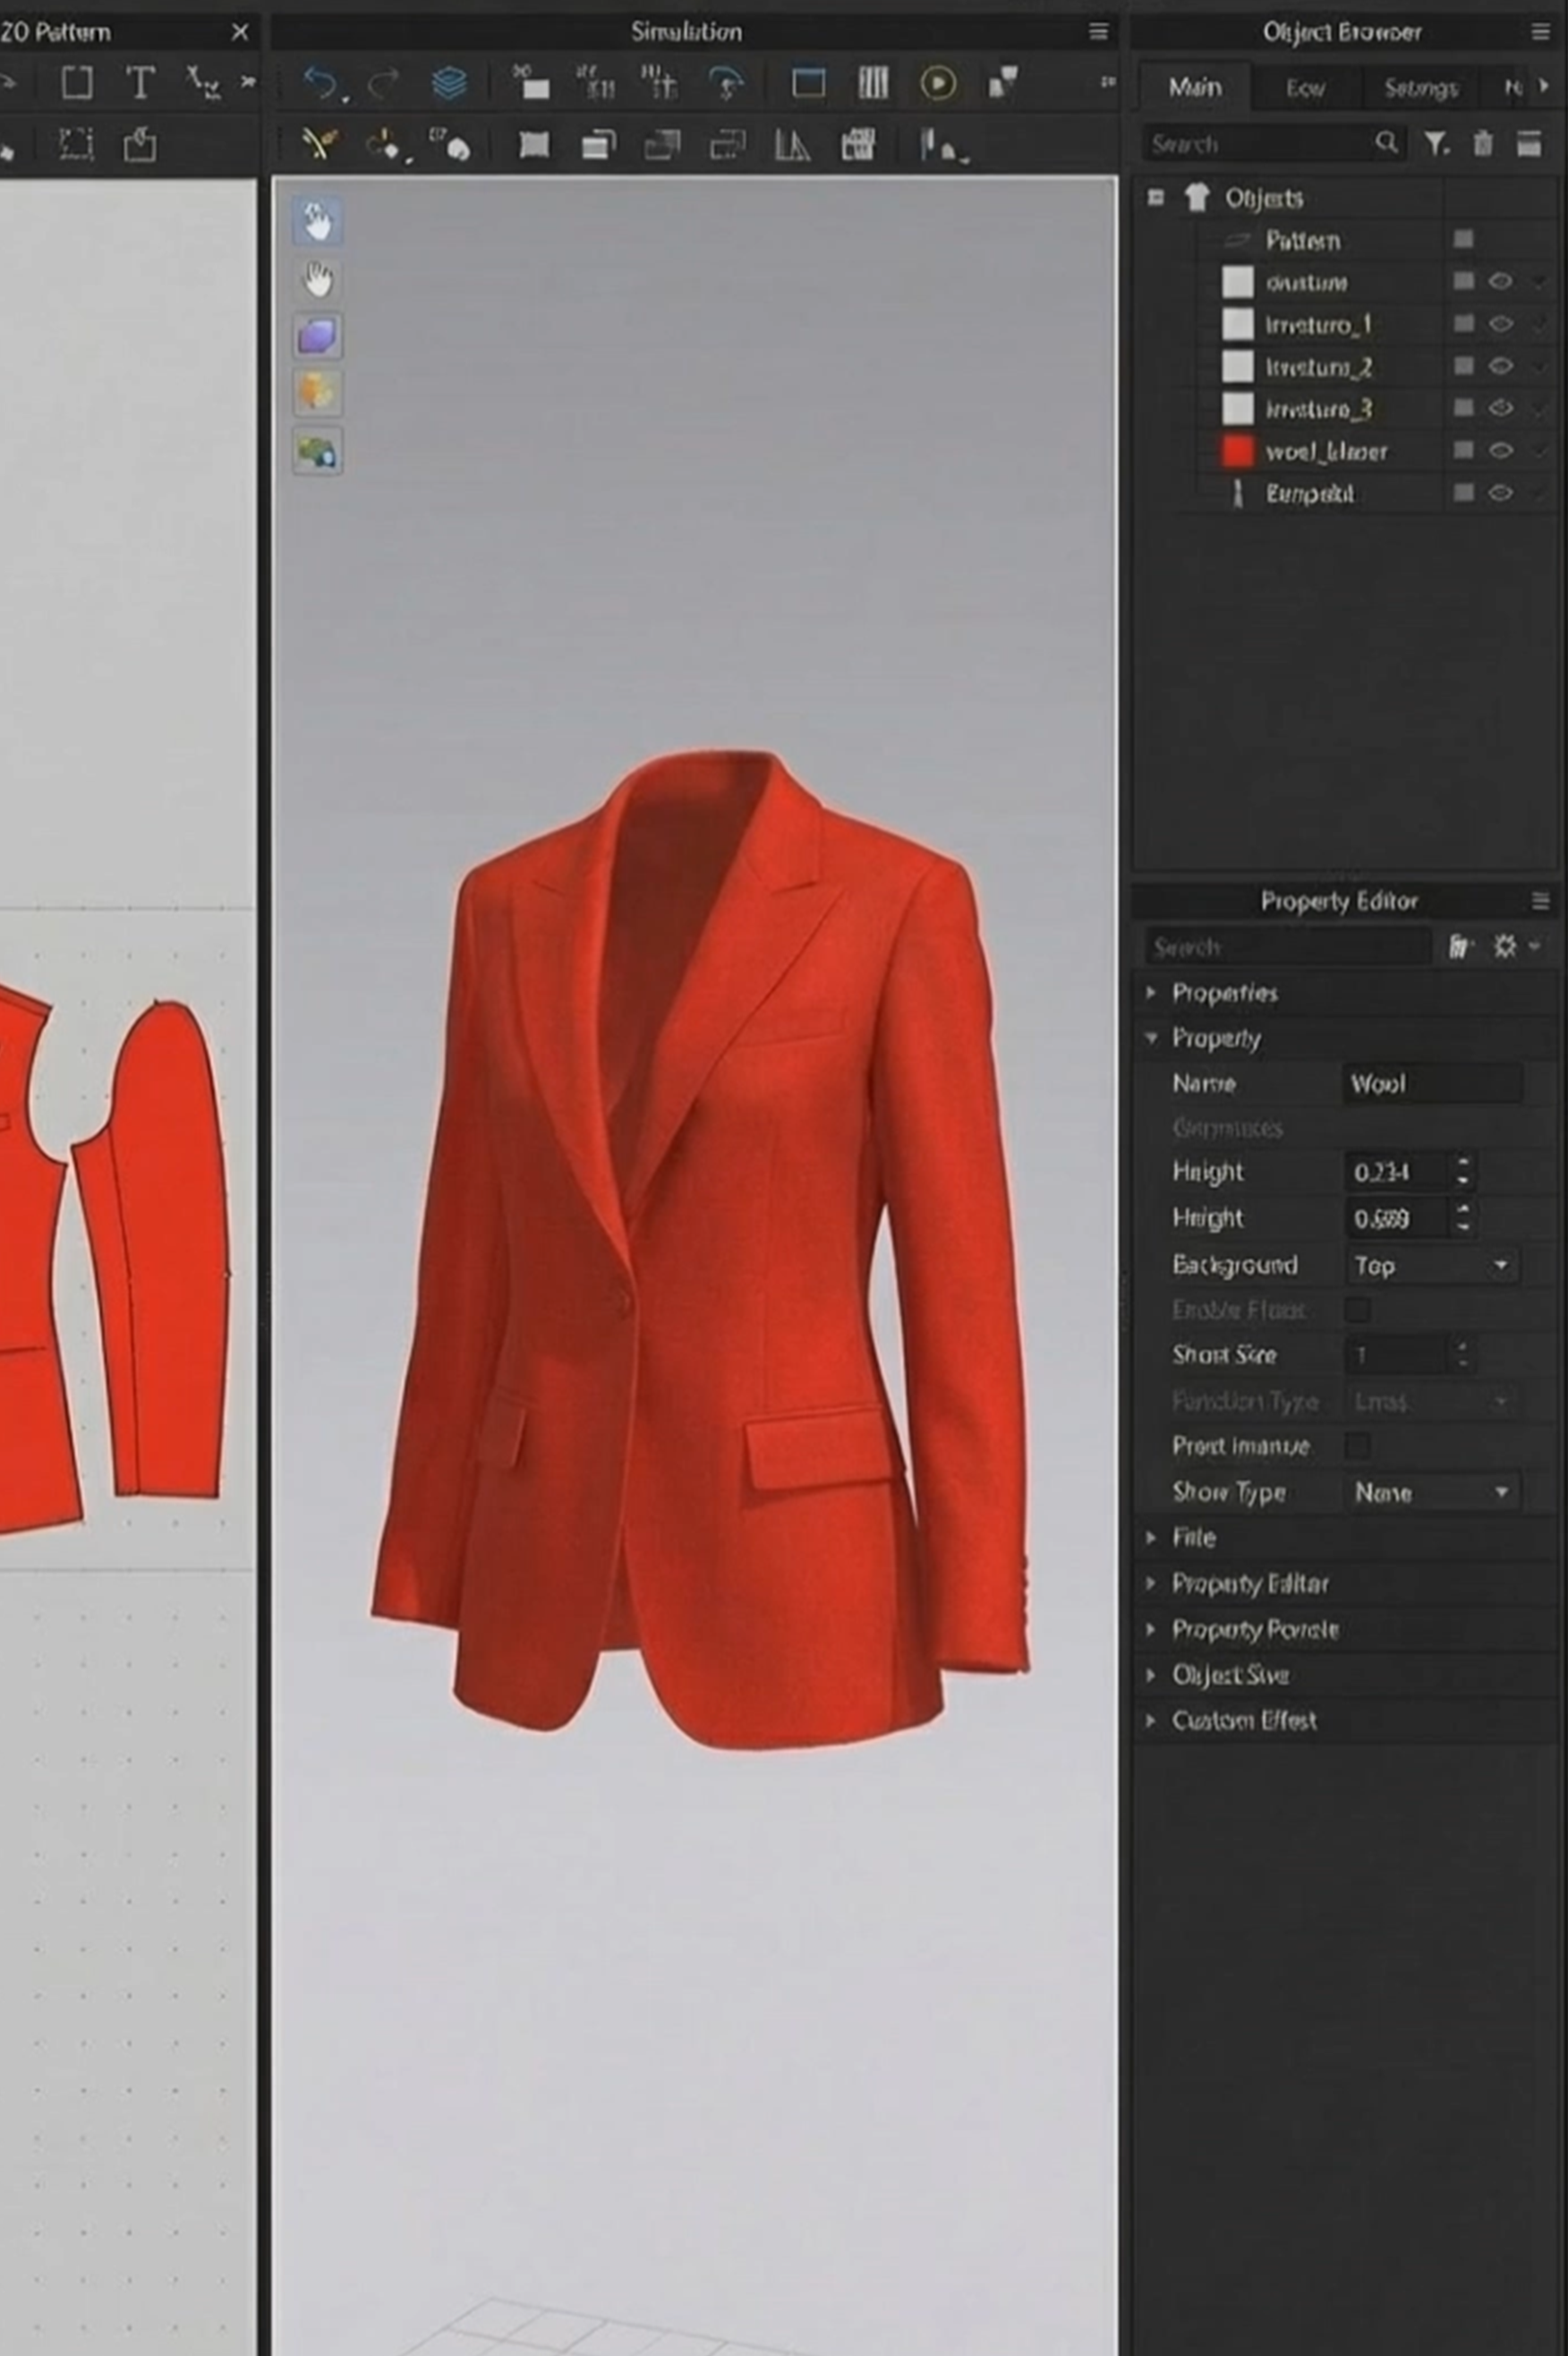The width and height of the screenshot is (1568, 2356).
Task: Select the Pattern item in Objects tree
Action: pyautogui.click(x=1301, y=241)
